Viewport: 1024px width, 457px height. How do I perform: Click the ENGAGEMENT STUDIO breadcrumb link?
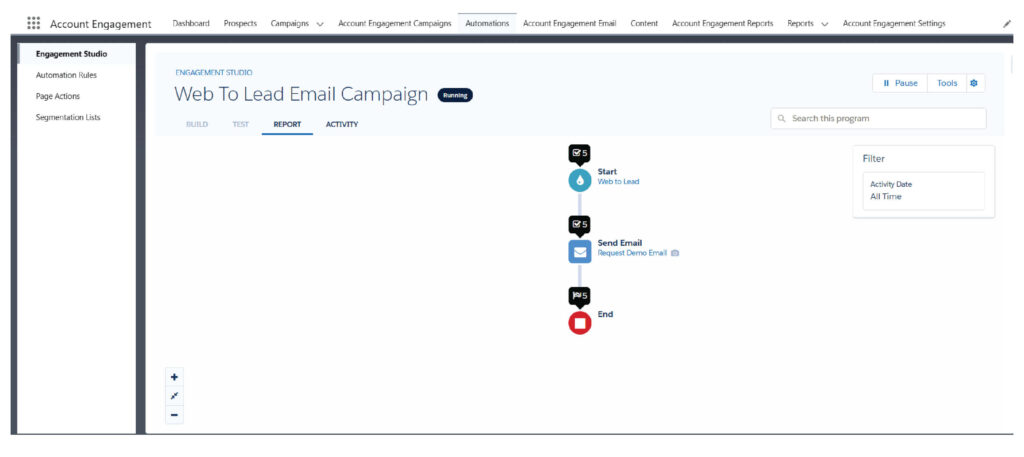pos(214,72)
